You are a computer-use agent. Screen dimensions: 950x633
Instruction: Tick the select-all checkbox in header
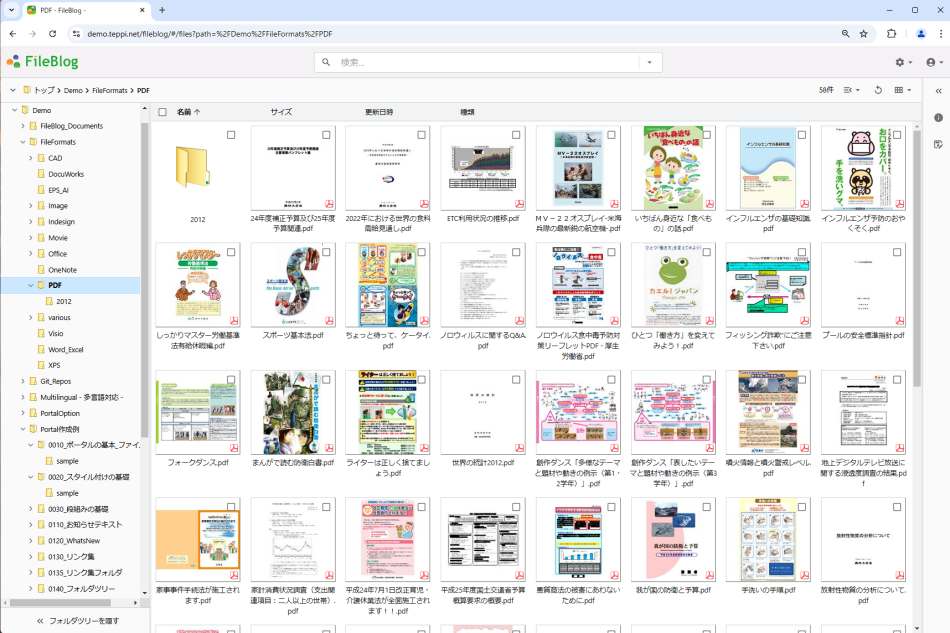click(162, 112)
